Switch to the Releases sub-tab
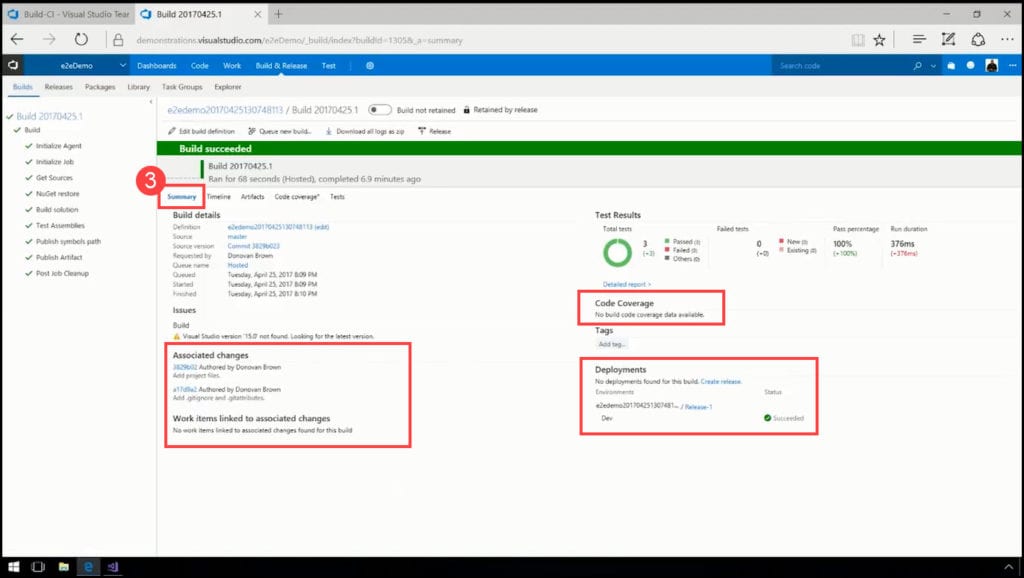The height and width of the screenshot is (578, 1024). tap(59, 87)
